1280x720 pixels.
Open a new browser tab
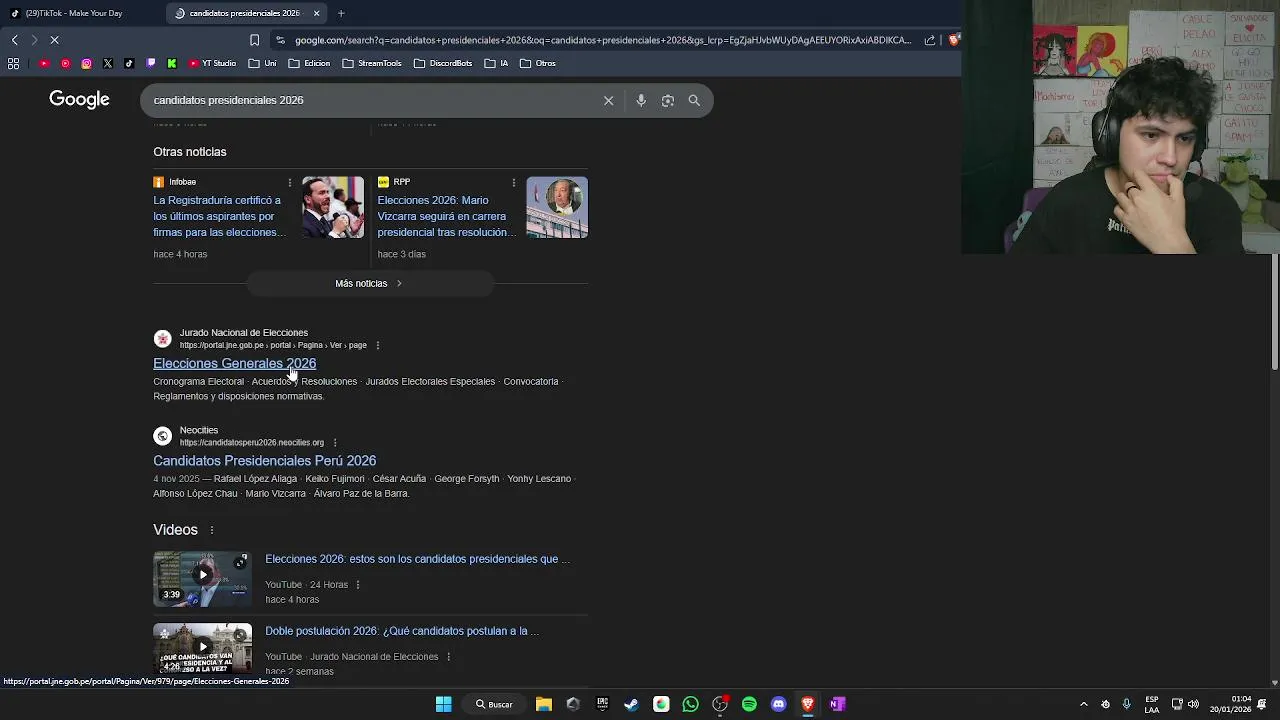coord(341,13)
